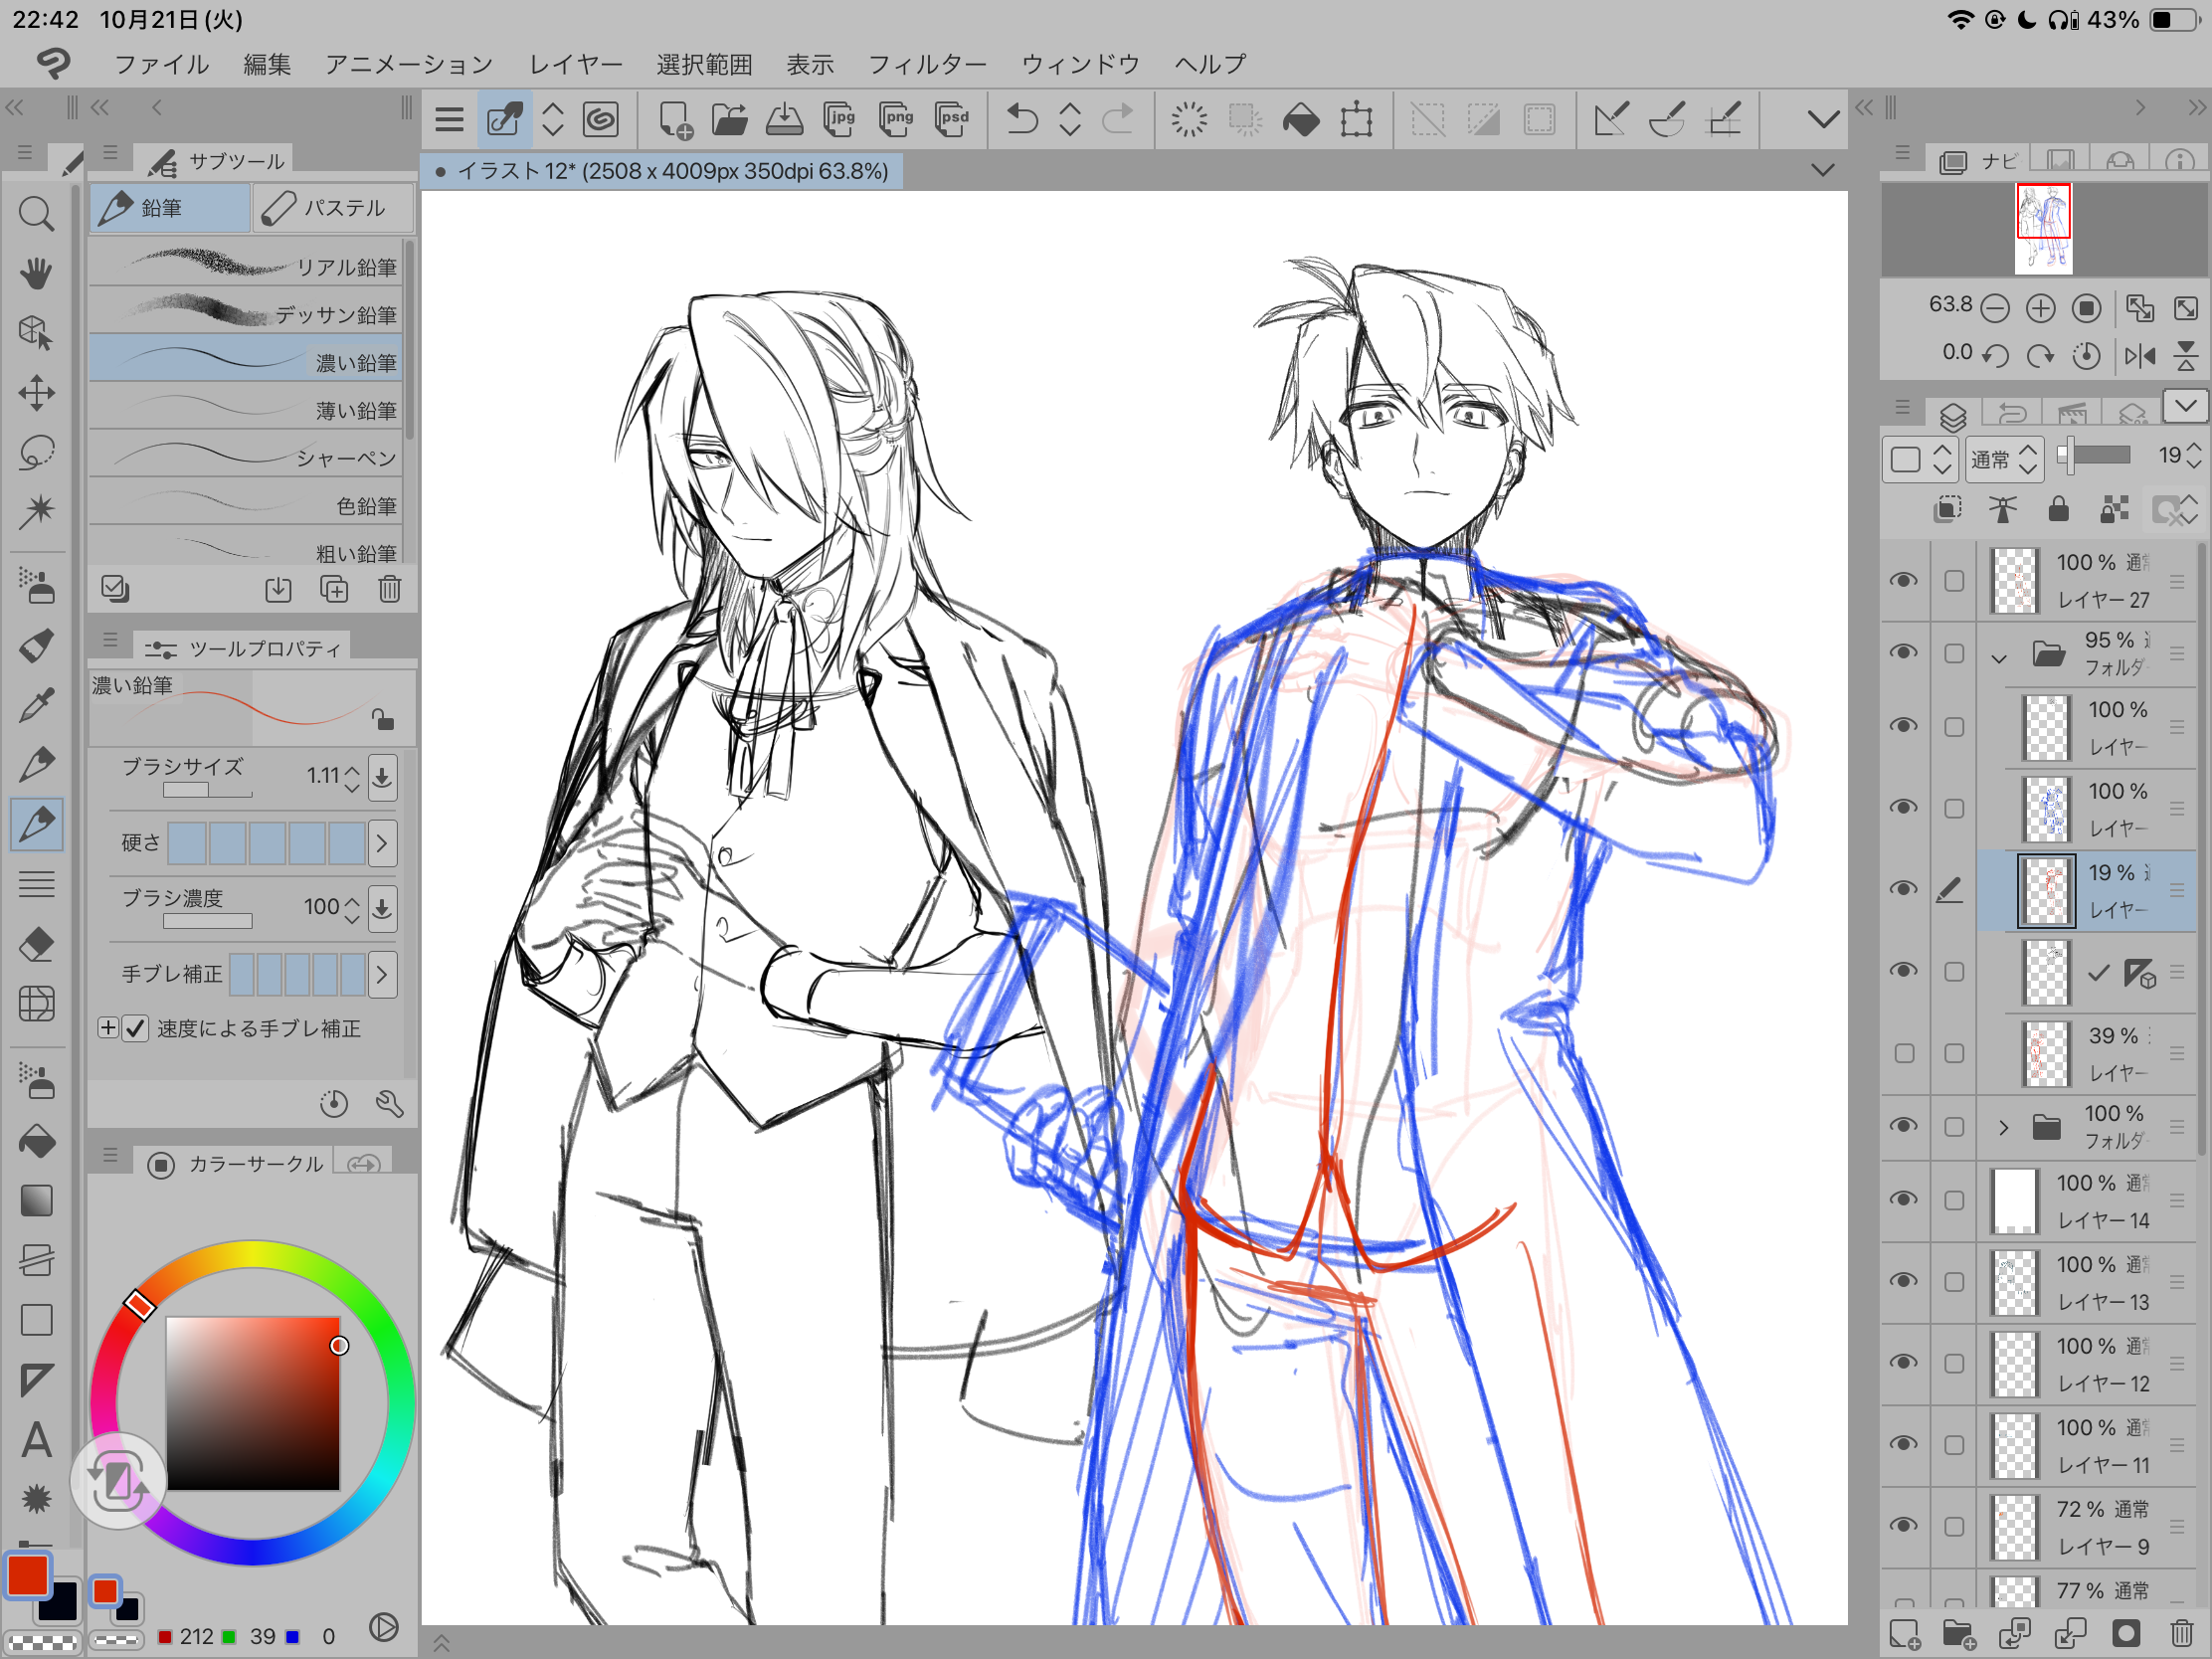Click the Undo arrow in command bar

click(x=1021, y=120)
